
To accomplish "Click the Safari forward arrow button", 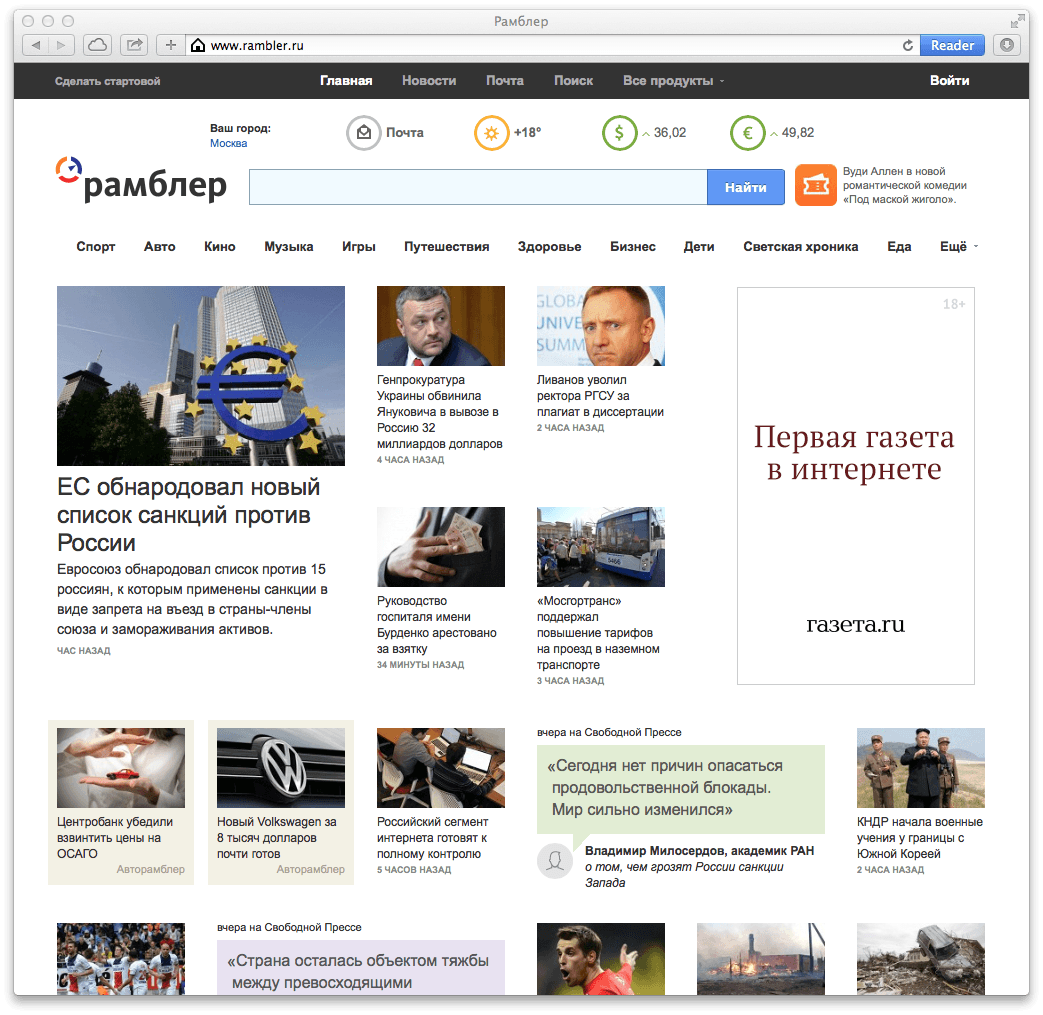I will (x=61, y=45).
